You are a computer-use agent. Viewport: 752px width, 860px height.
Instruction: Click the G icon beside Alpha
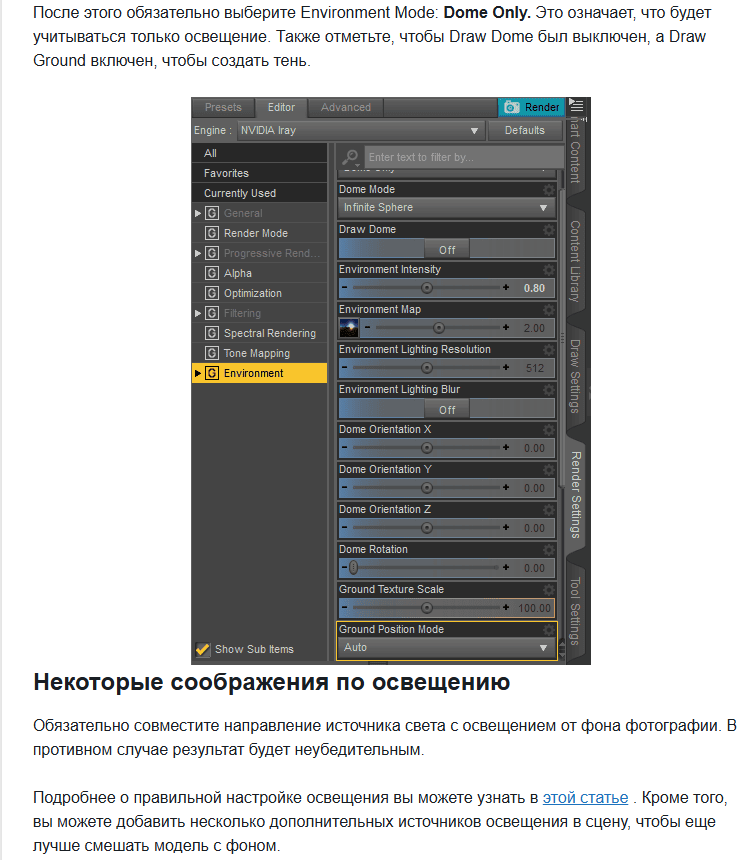click(x=212, y=273)
